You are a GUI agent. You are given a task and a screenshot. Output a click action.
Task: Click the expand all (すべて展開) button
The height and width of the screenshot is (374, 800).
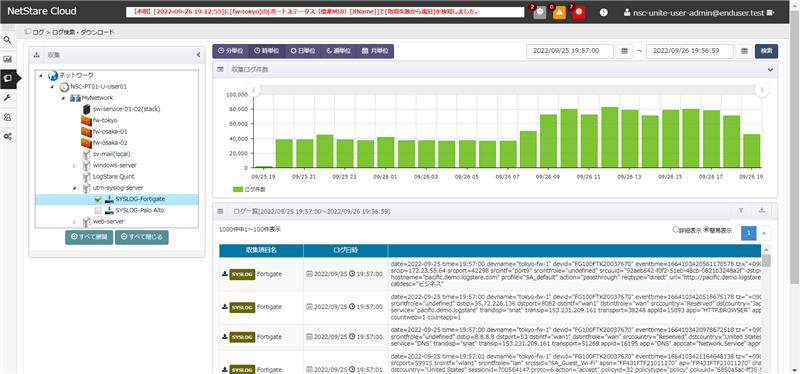tap(89, 237)
